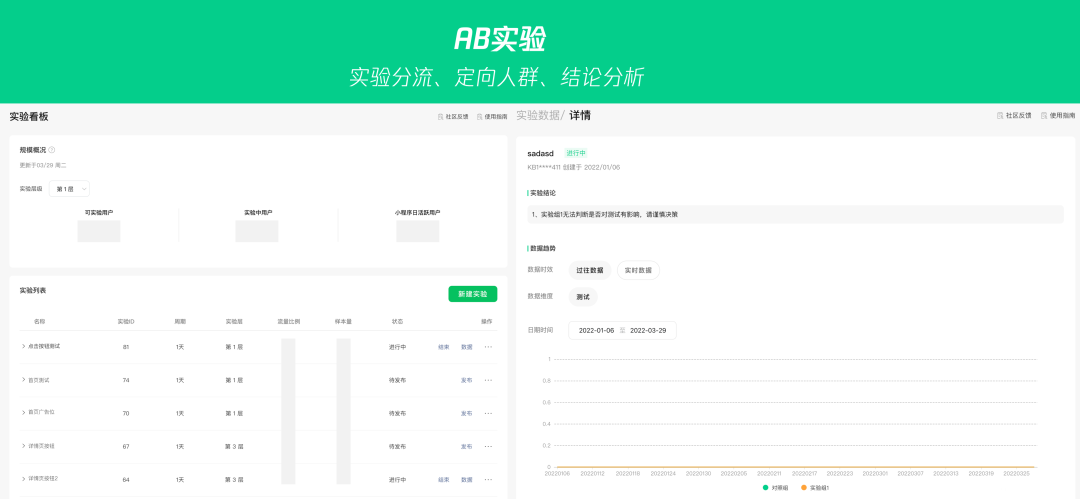1080x499 pixels.
Task: Click the 实验ID column header
Action: click(125, 322)
